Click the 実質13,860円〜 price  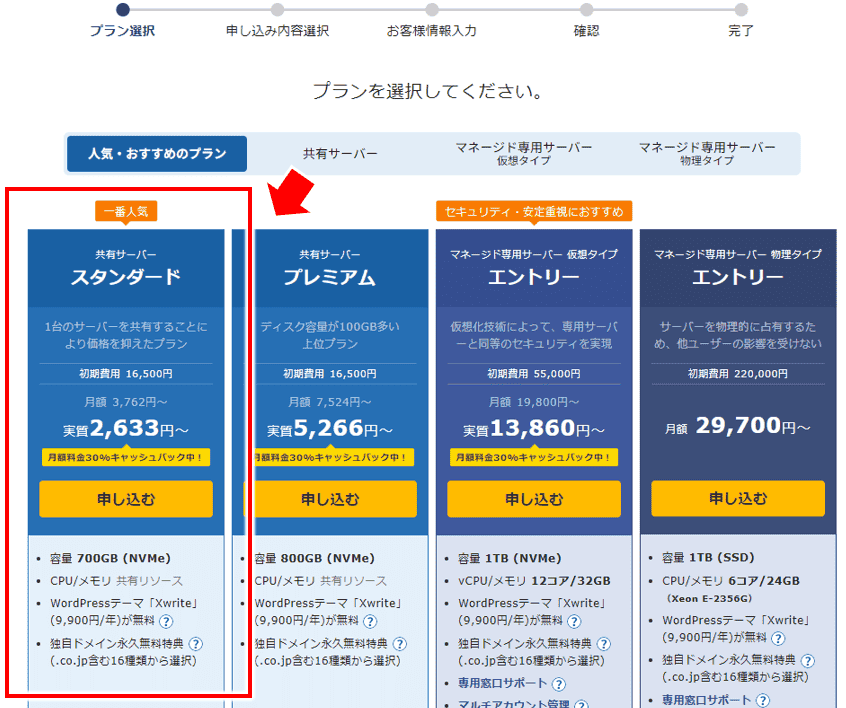(x=534, y=428)
